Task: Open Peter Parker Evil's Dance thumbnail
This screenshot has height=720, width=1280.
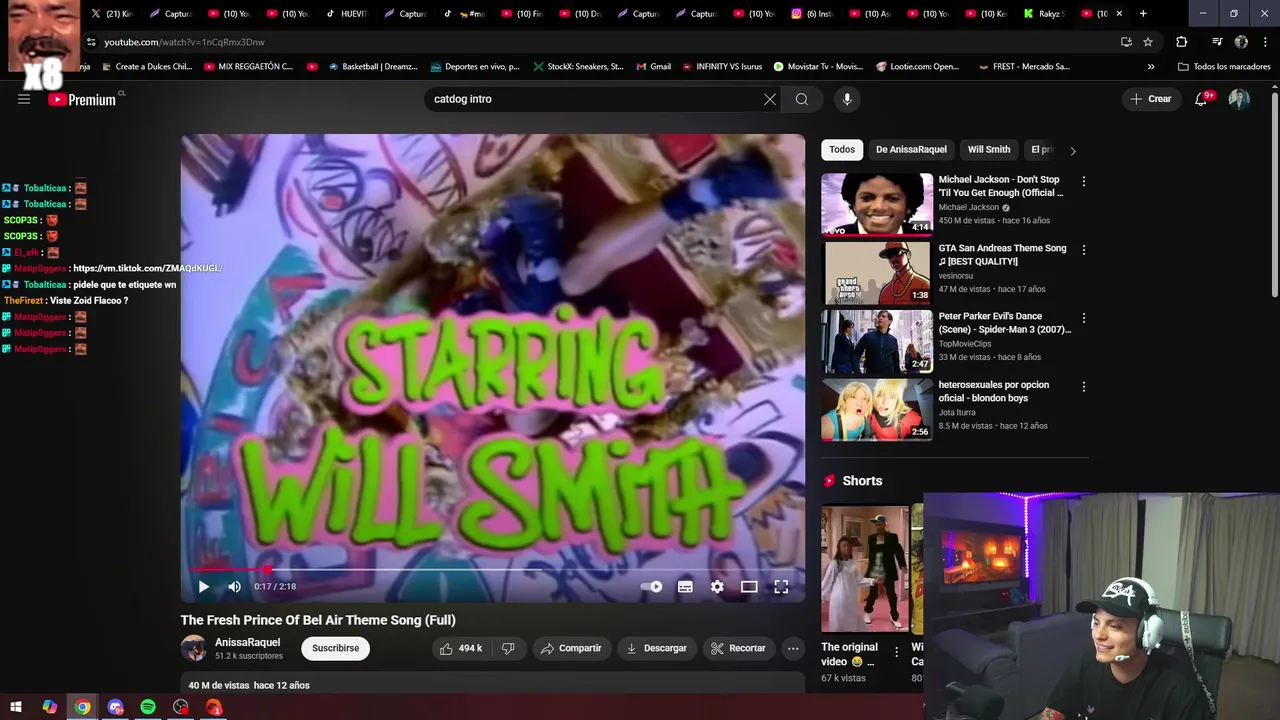Action: (x=877, y=341)
